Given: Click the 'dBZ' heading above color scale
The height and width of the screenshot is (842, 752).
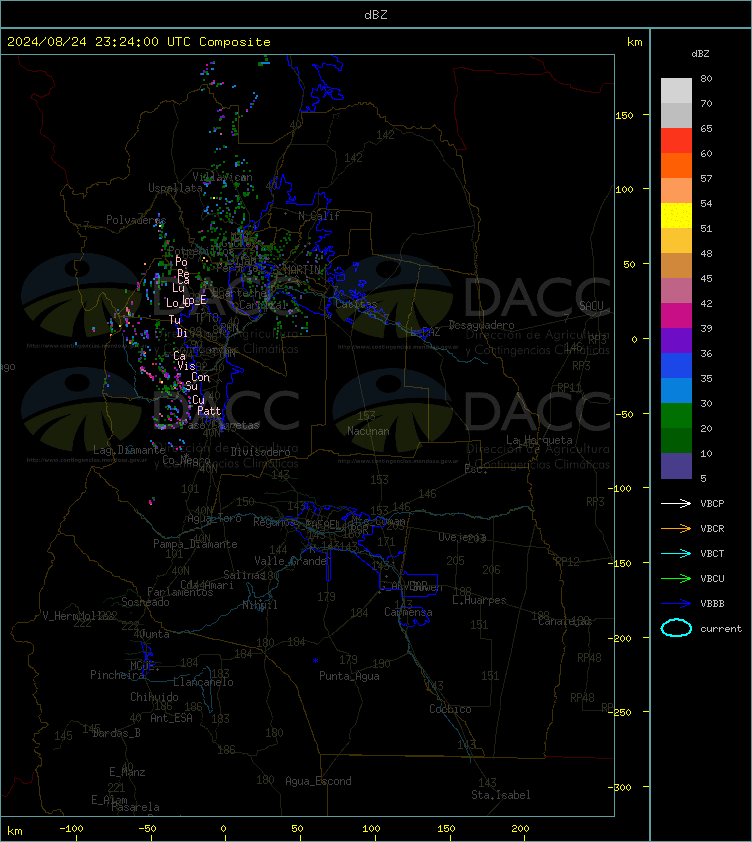Looking at the screenshot, I should point(700,54).
